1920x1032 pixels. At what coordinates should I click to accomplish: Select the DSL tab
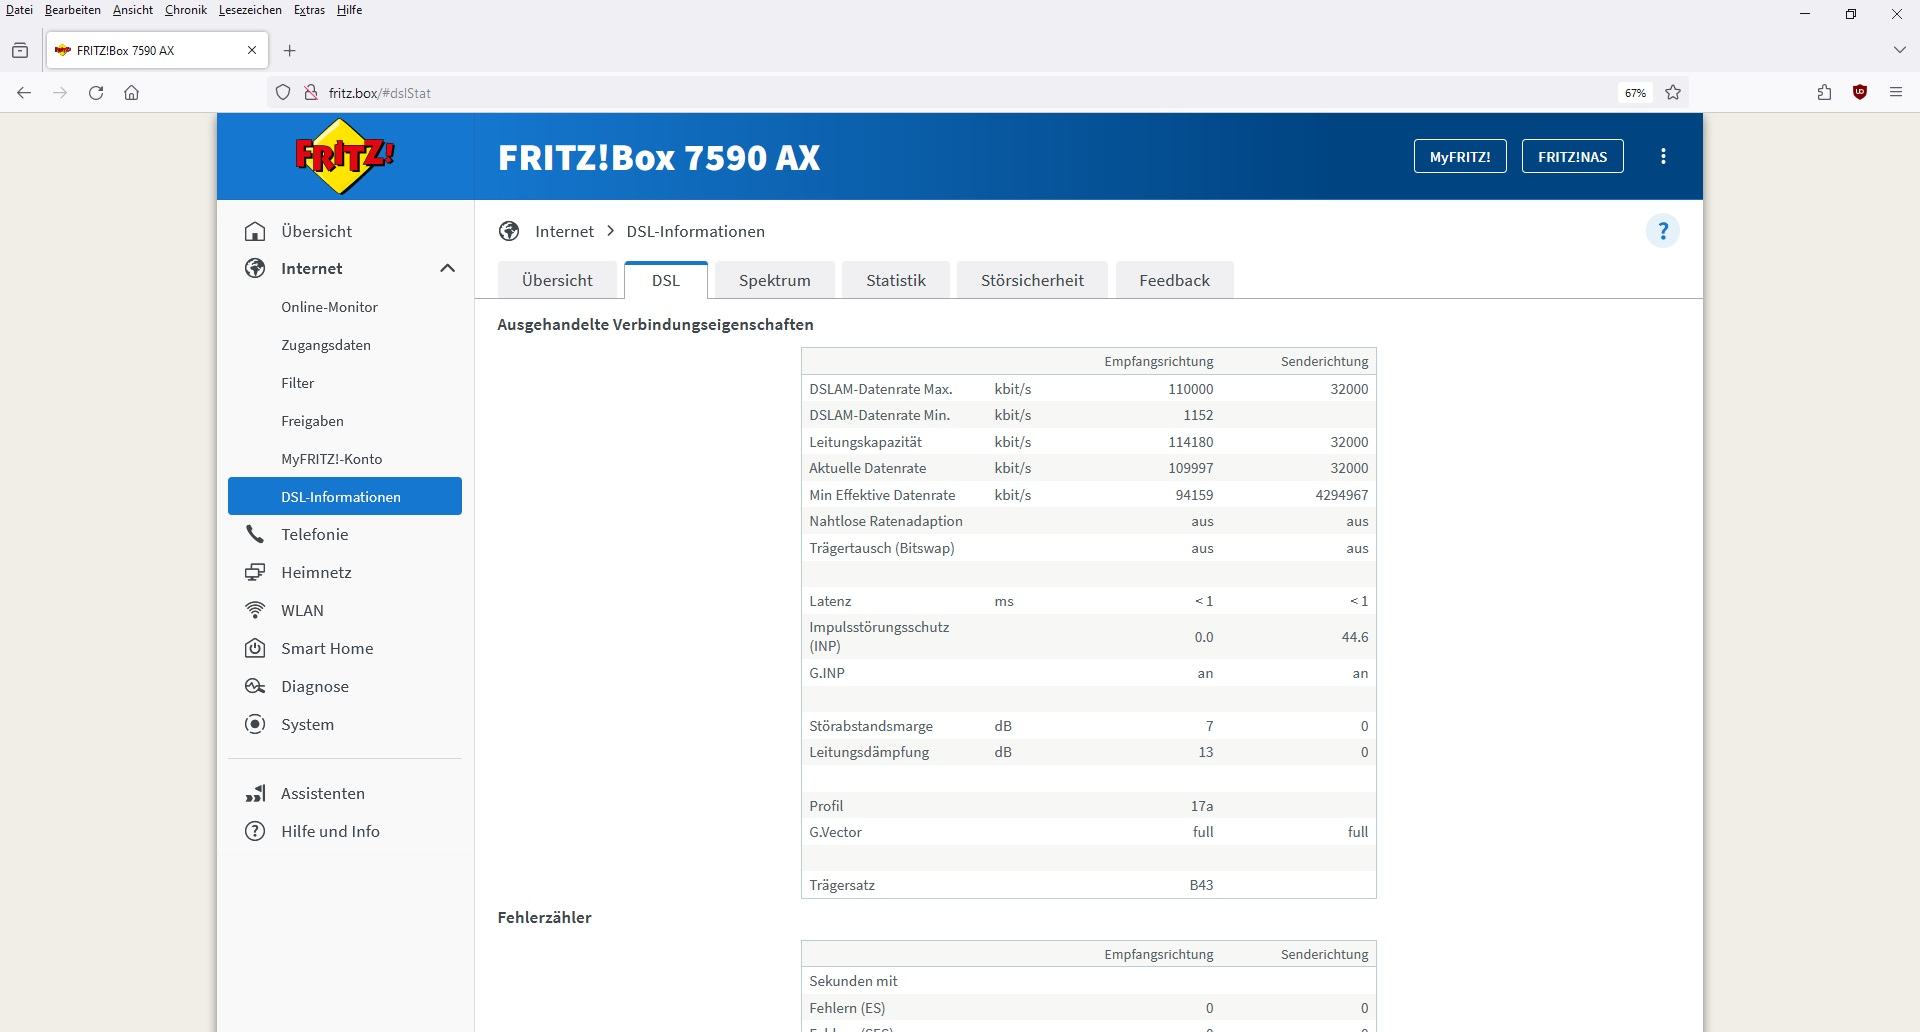[666, 280]
